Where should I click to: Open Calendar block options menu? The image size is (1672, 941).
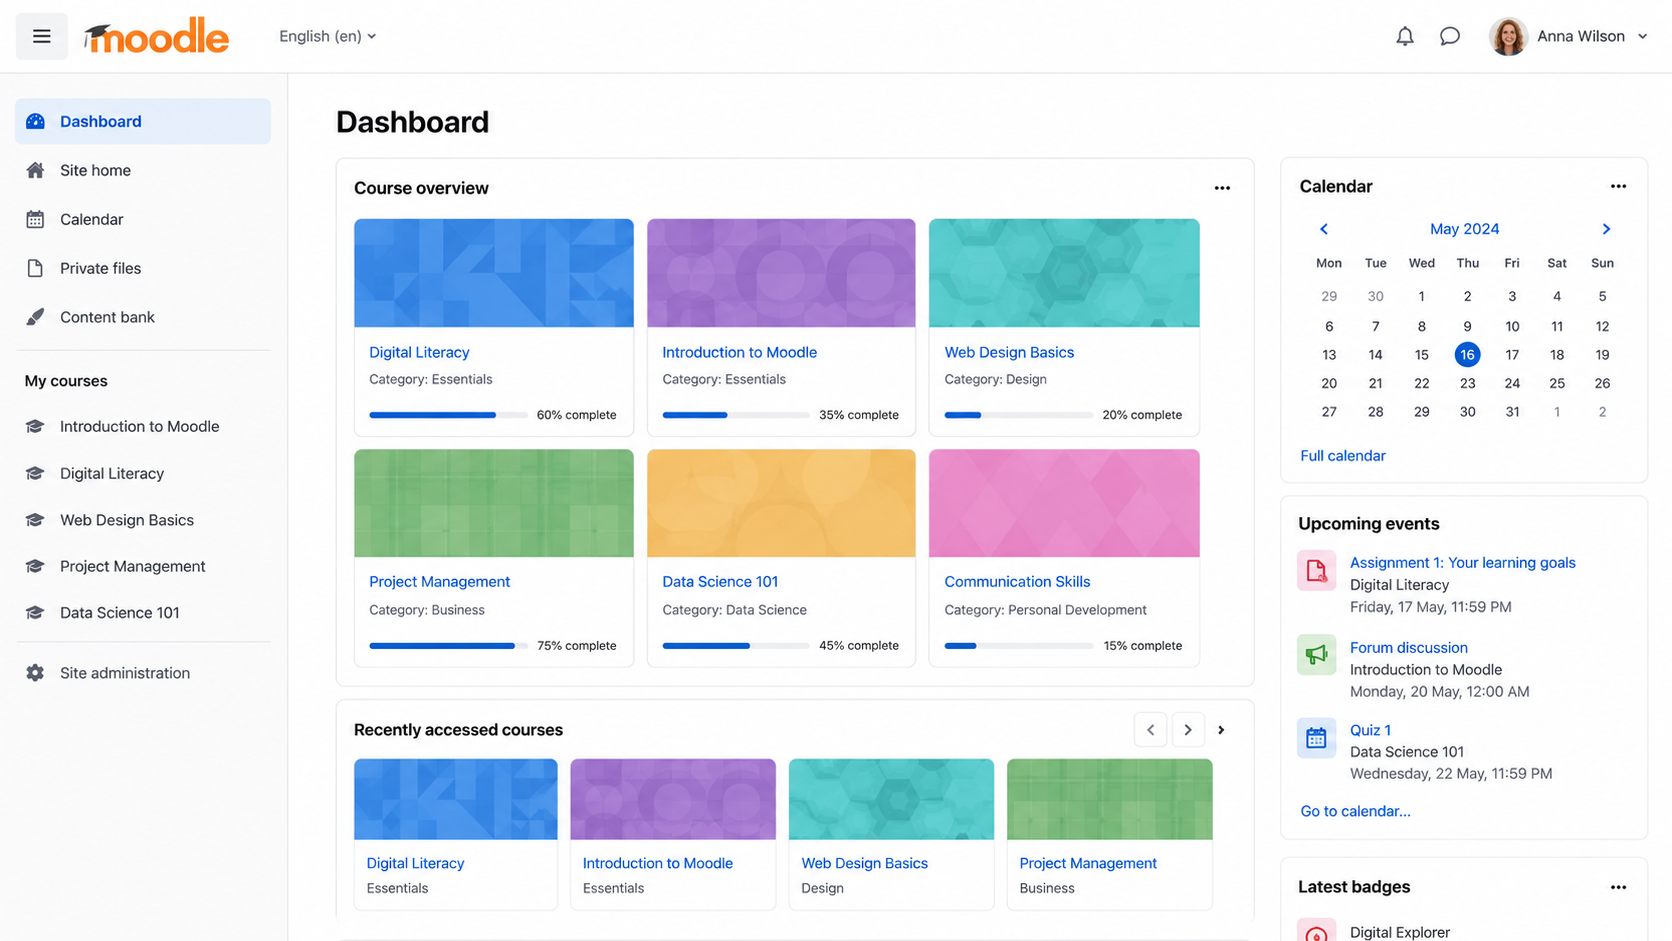point(1618,186)
